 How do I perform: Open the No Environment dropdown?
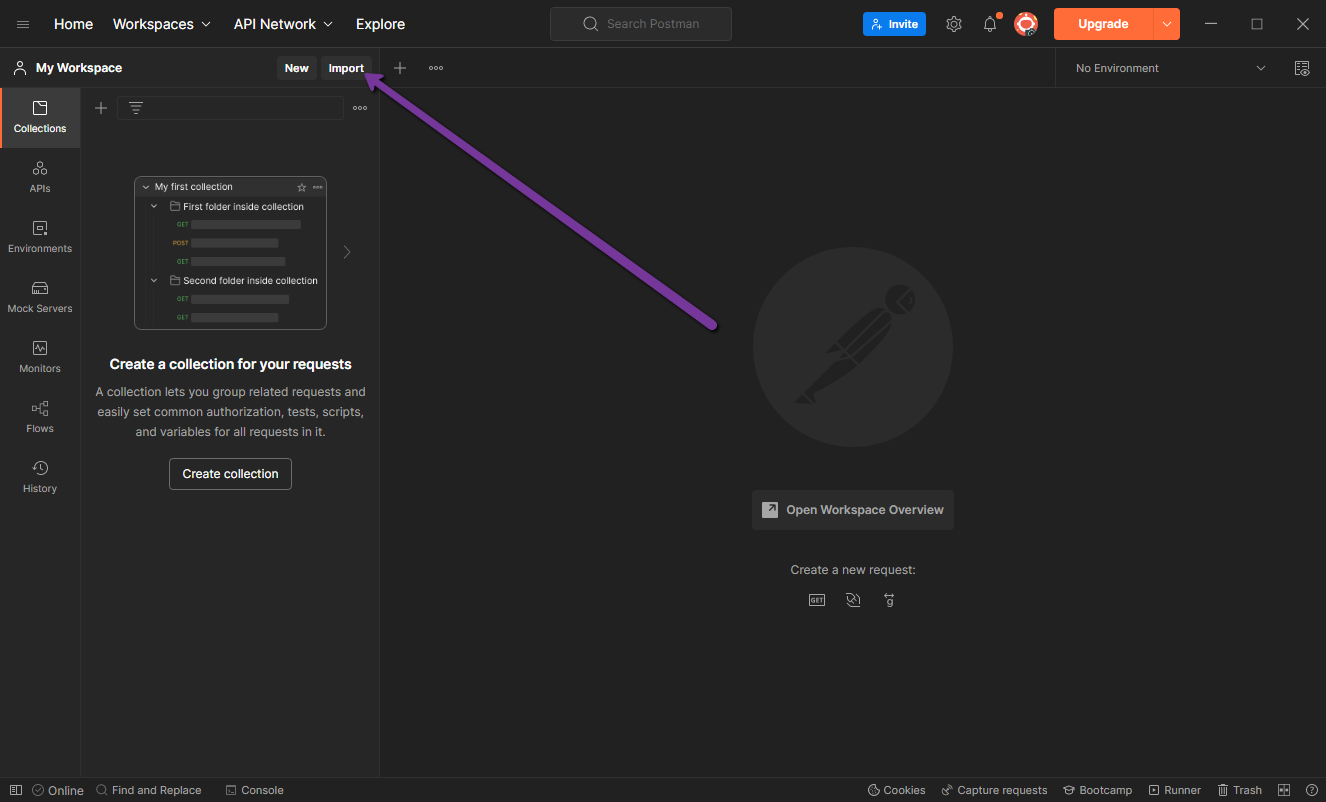click(1170, 68)
